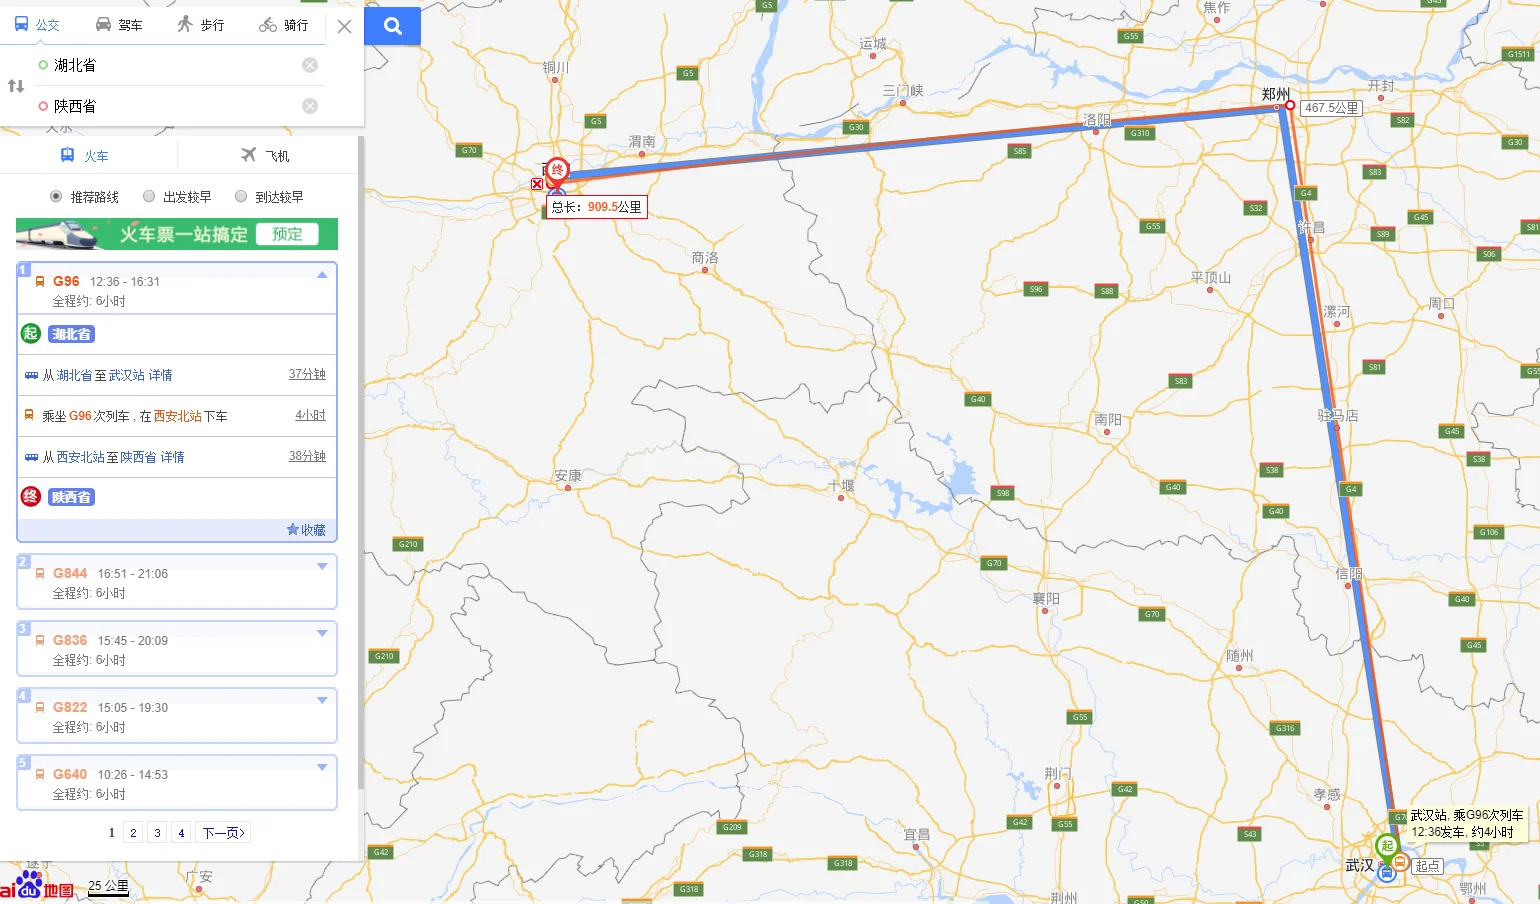The width and height of the screenshot is (1540, 904).
Task: Clear the 湖北省 origin field
Action: 310,65
